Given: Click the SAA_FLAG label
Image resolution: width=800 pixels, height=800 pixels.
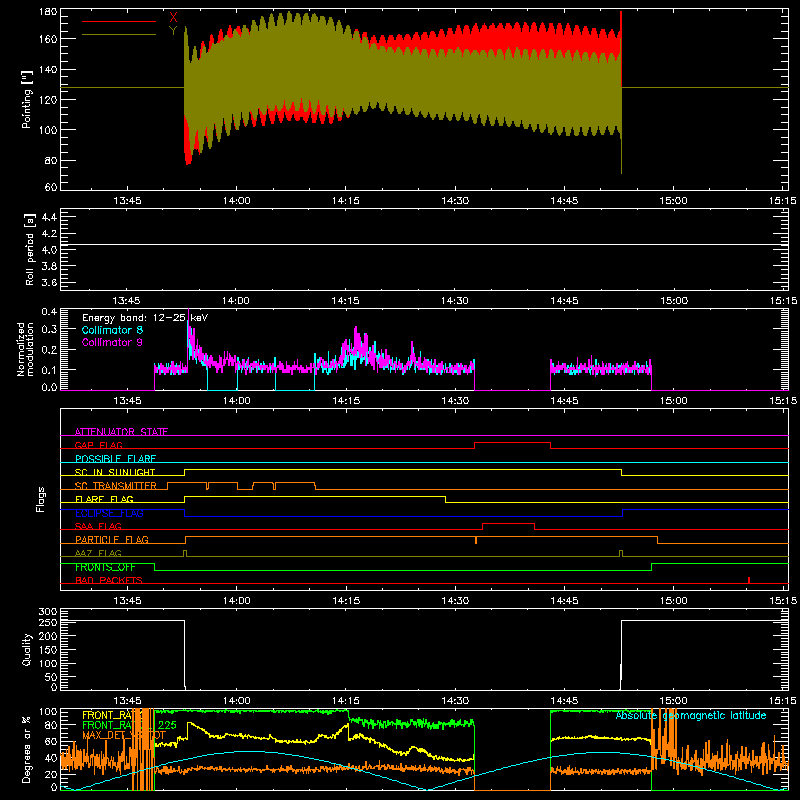Looking at the screenshot, I should click(98, 526).
